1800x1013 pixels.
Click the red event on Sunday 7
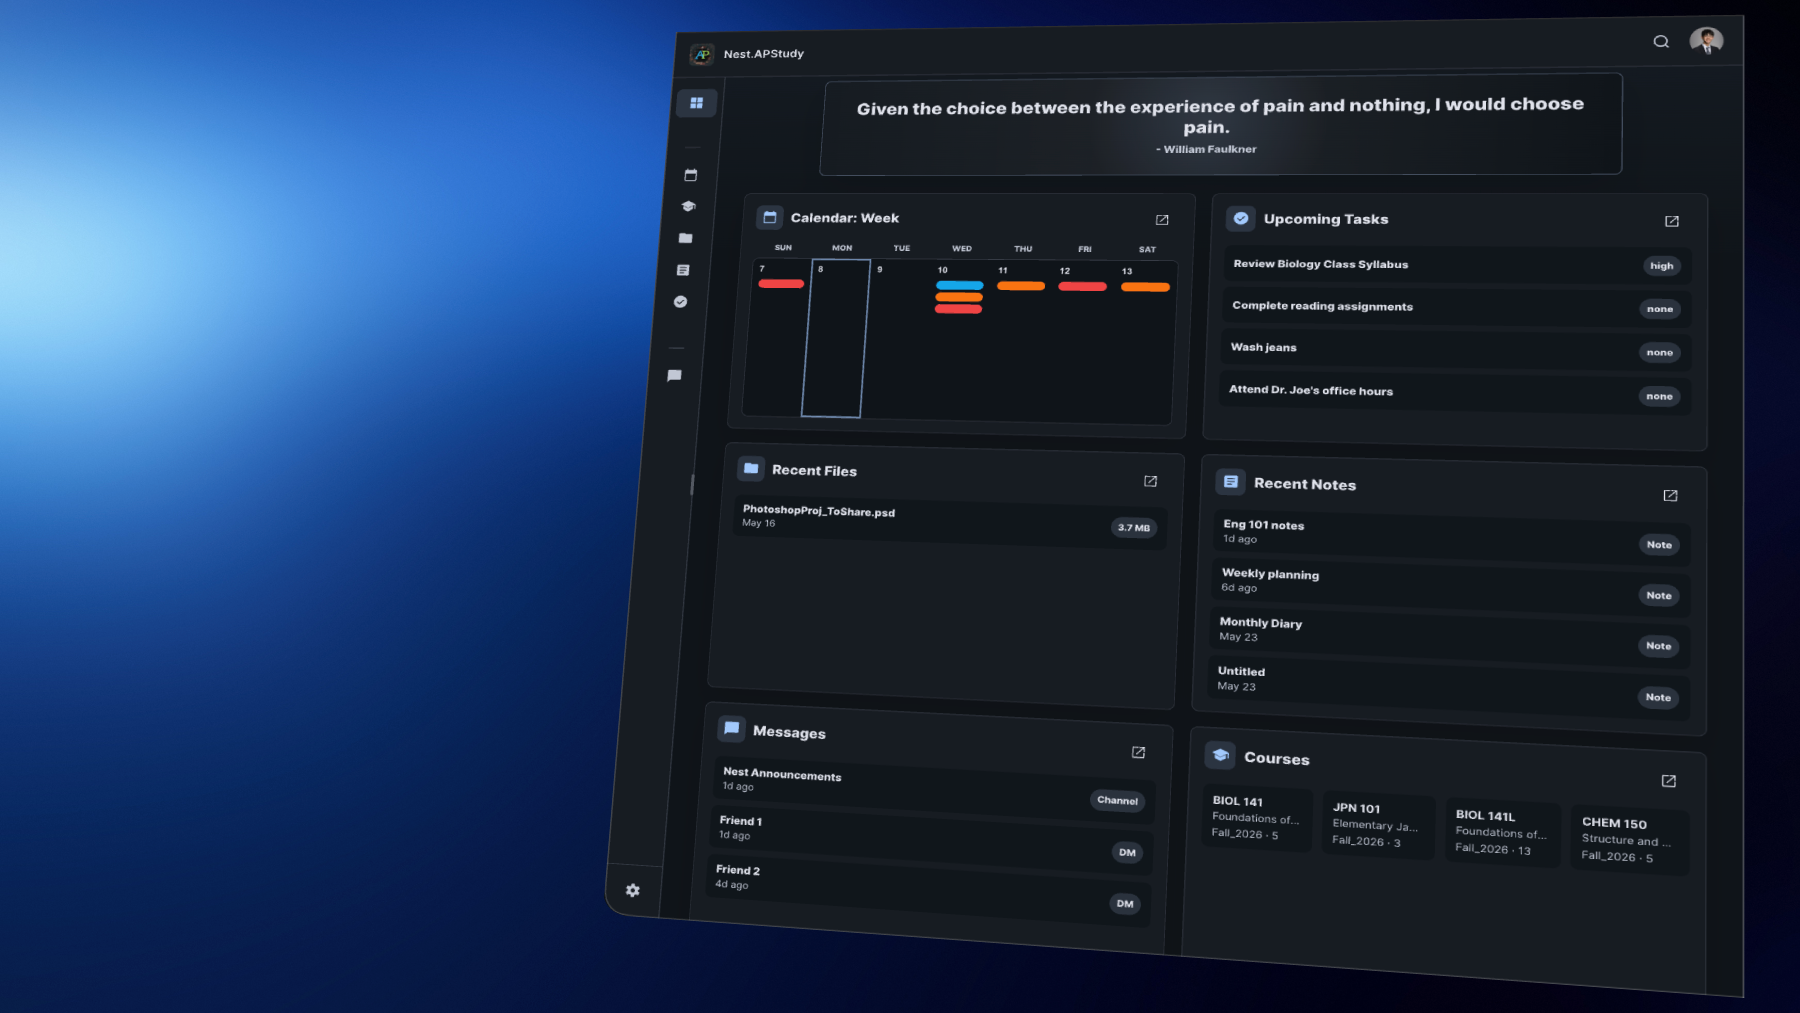(782, 284)
